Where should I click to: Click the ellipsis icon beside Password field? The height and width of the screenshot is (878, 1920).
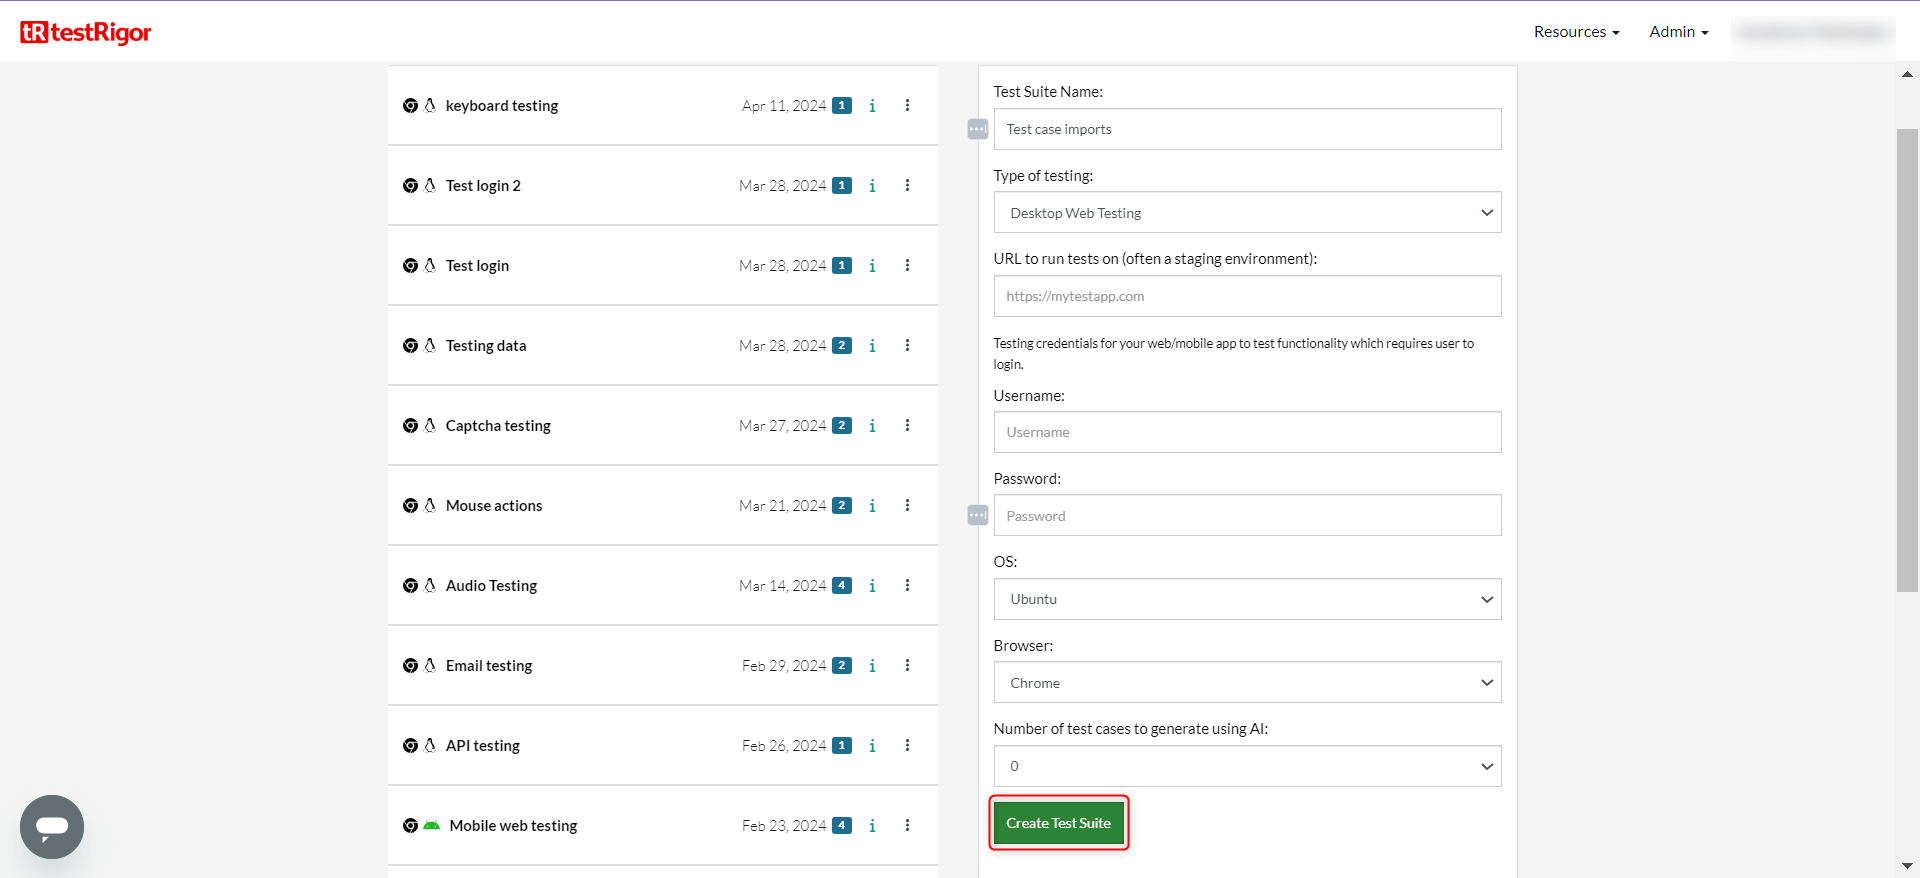[x=977, y=516]
